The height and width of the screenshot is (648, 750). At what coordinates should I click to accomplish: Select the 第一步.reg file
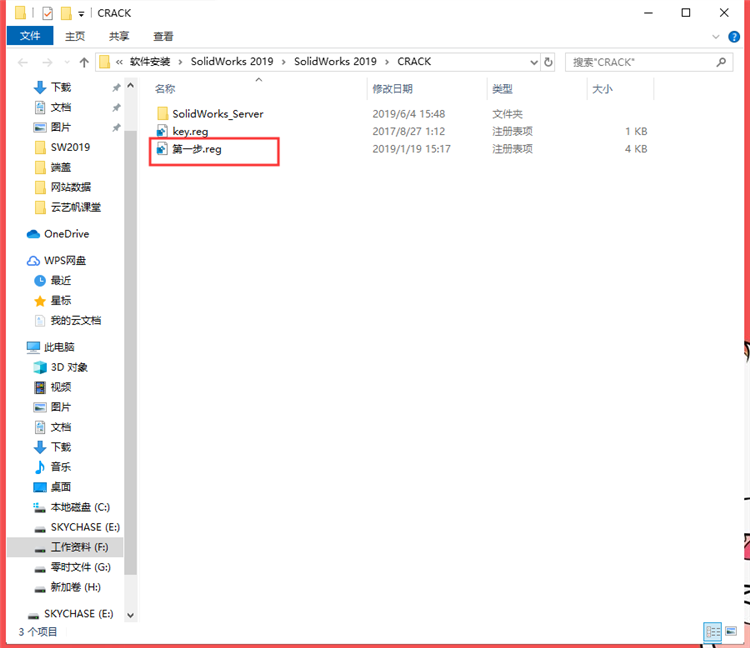pos(197,149)
